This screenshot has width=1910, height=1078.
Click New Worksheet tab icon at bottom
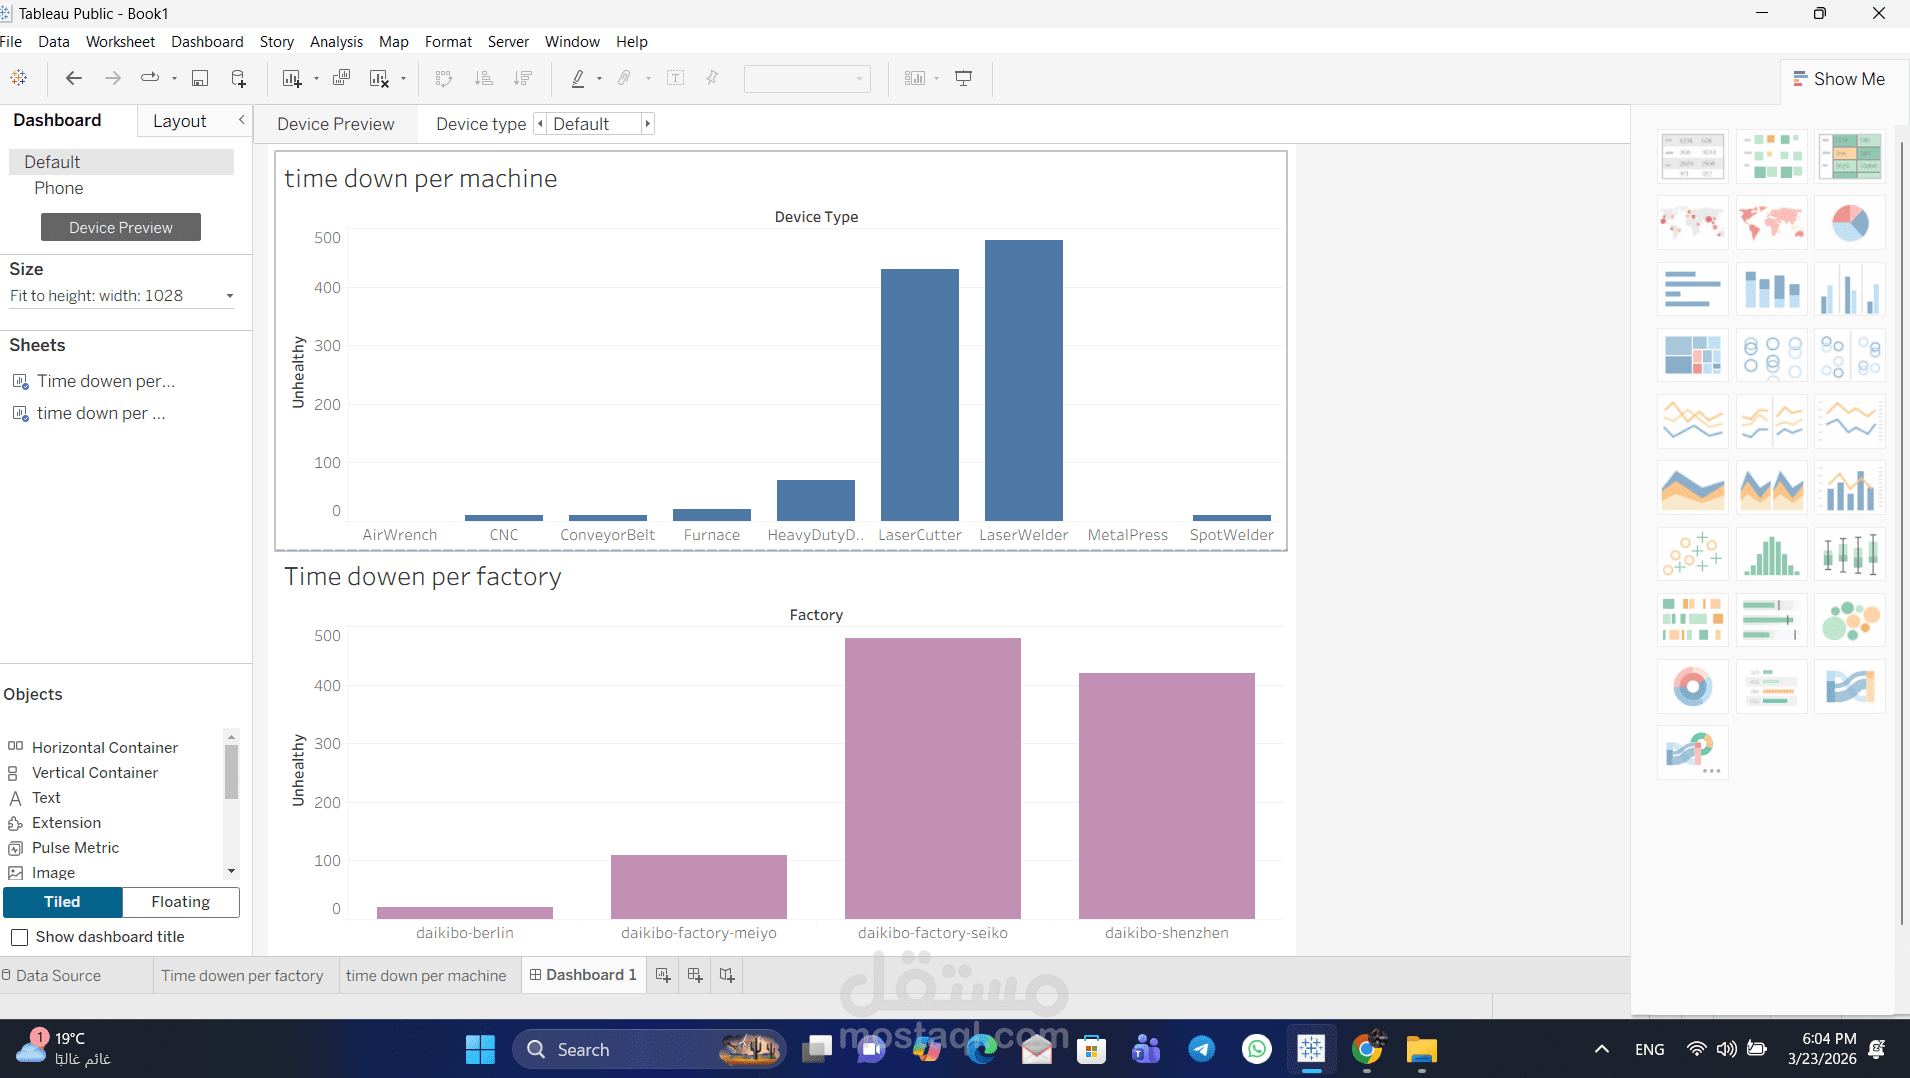[x=663, y=975]
